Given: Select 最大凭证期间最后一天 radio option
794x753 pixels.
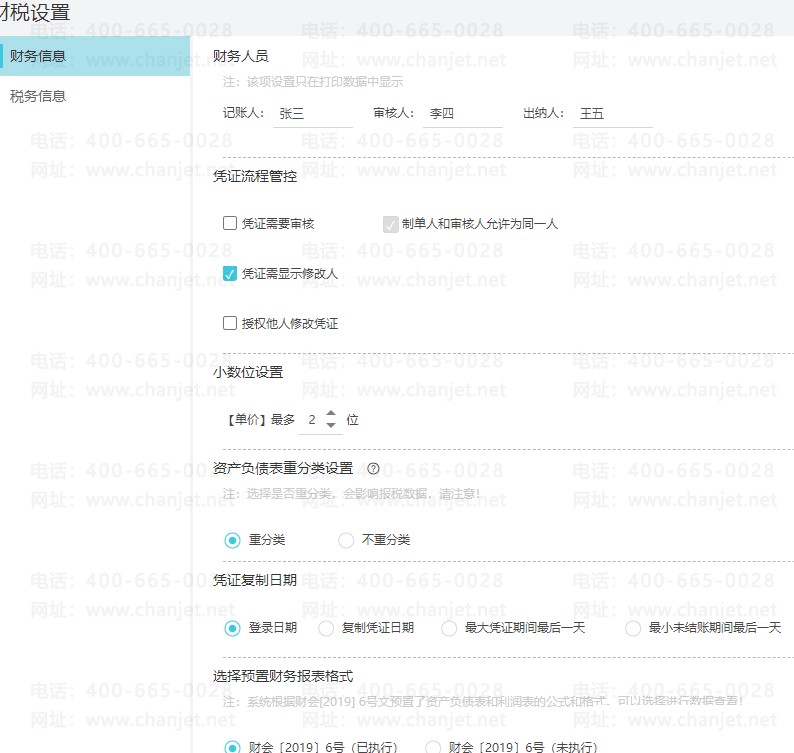Looking at the screenshot, I should point(449,628).
